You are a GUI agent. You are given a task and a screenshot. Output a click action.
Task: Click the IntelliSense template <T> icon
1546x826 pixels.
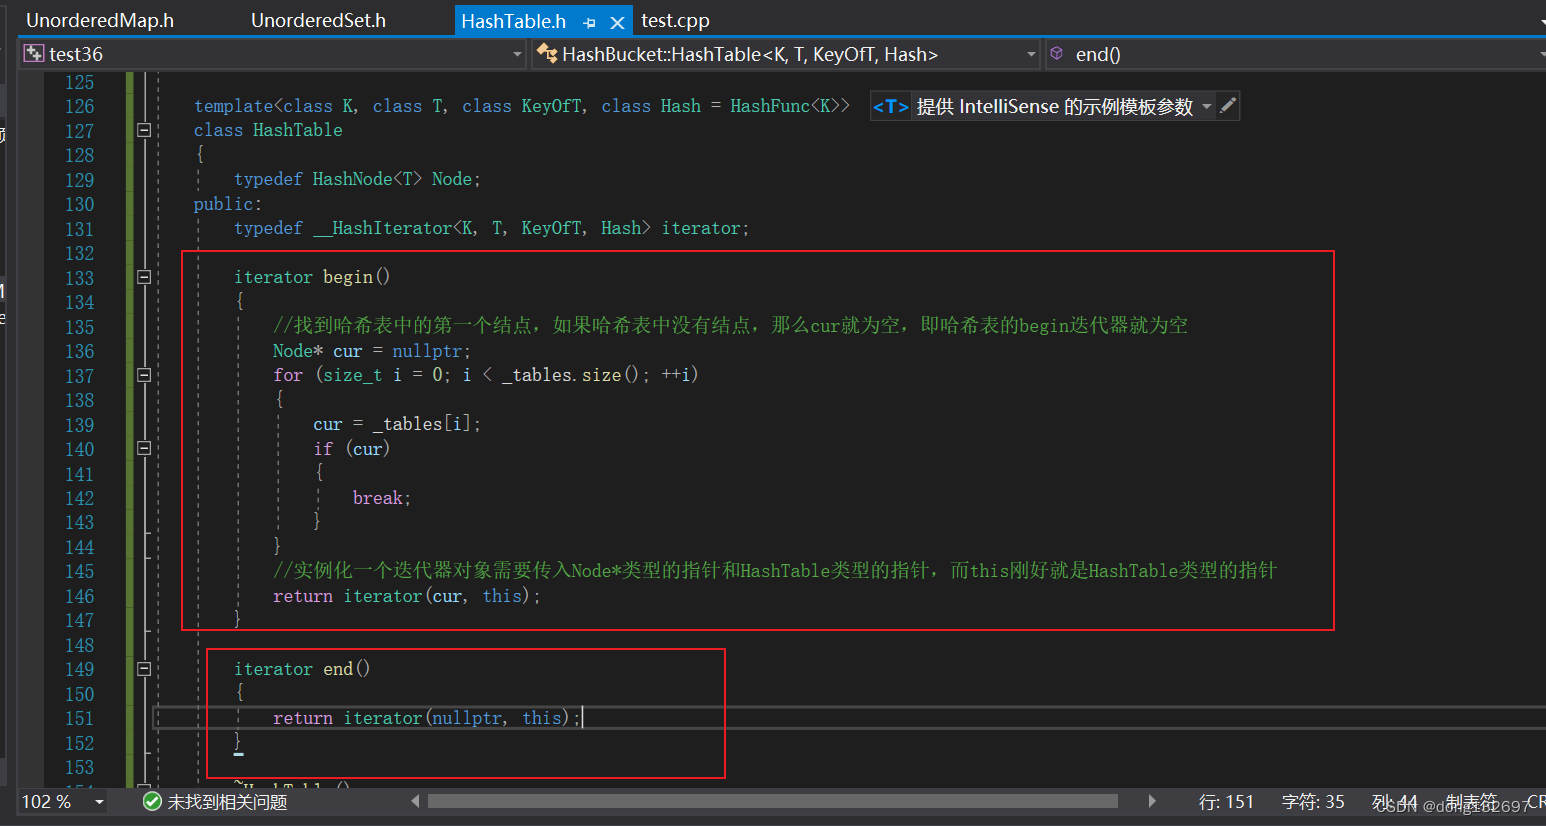coord(890,106)
